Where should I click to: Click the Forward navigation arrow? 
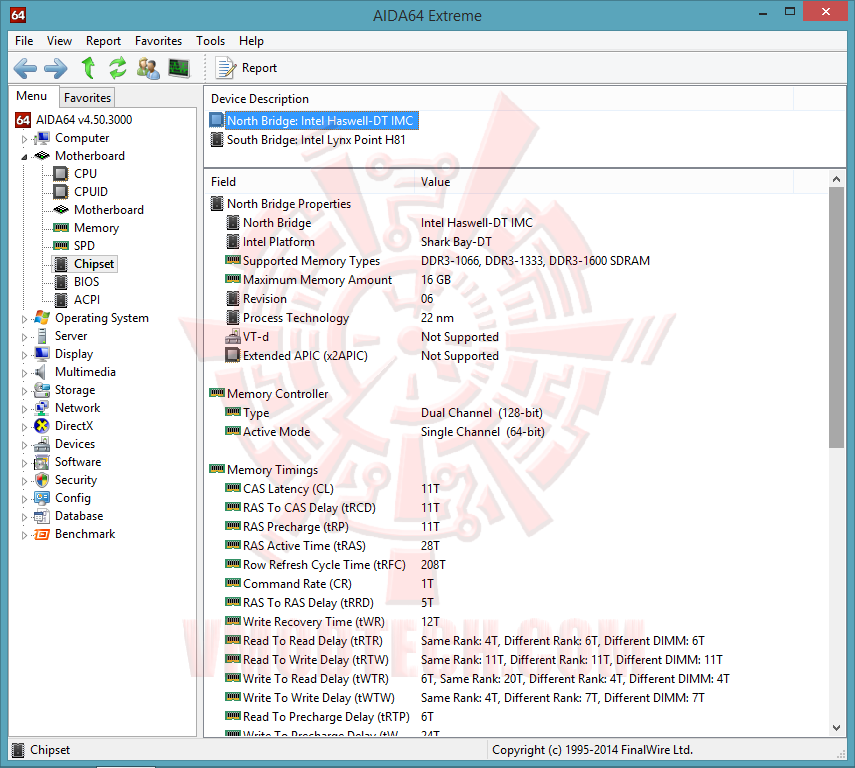pyautogui.click(x=56, y=68)
